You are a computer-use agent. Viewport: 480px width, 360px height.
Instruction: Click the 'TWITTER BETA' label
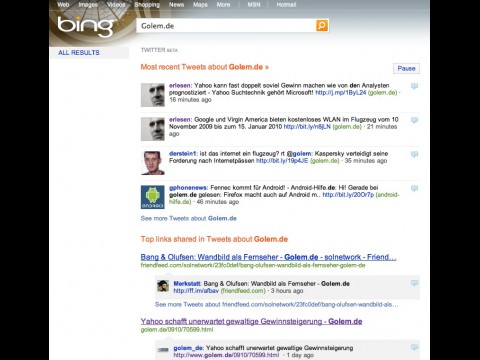tap(159, 50)
